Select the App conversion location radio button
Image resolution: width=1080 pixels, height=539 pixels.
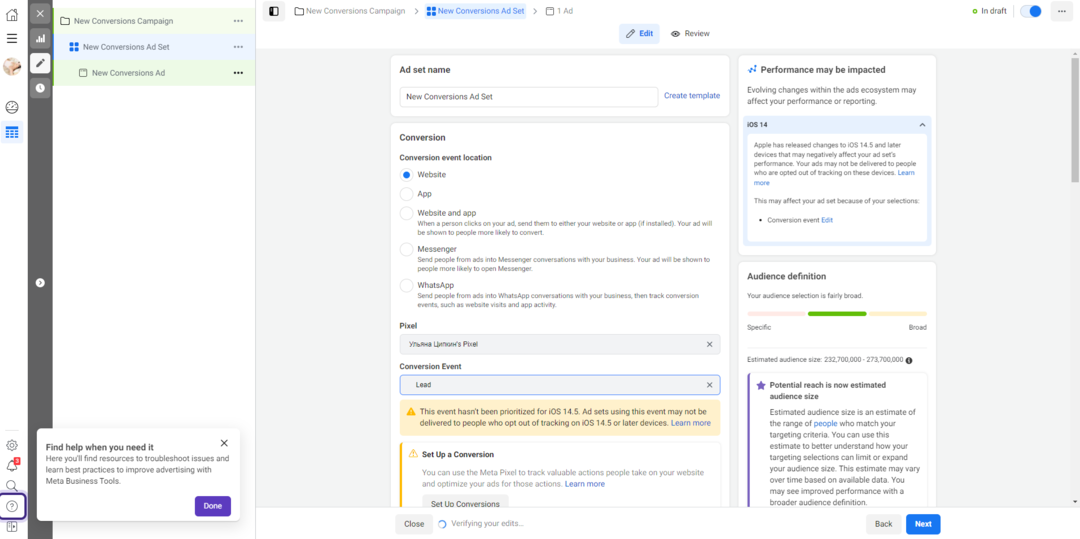[x=406, y=194]
